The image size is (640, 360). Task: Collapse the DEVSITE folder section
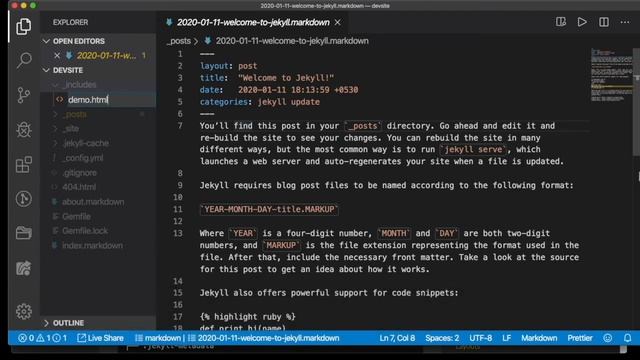click(x=46, y=70)
